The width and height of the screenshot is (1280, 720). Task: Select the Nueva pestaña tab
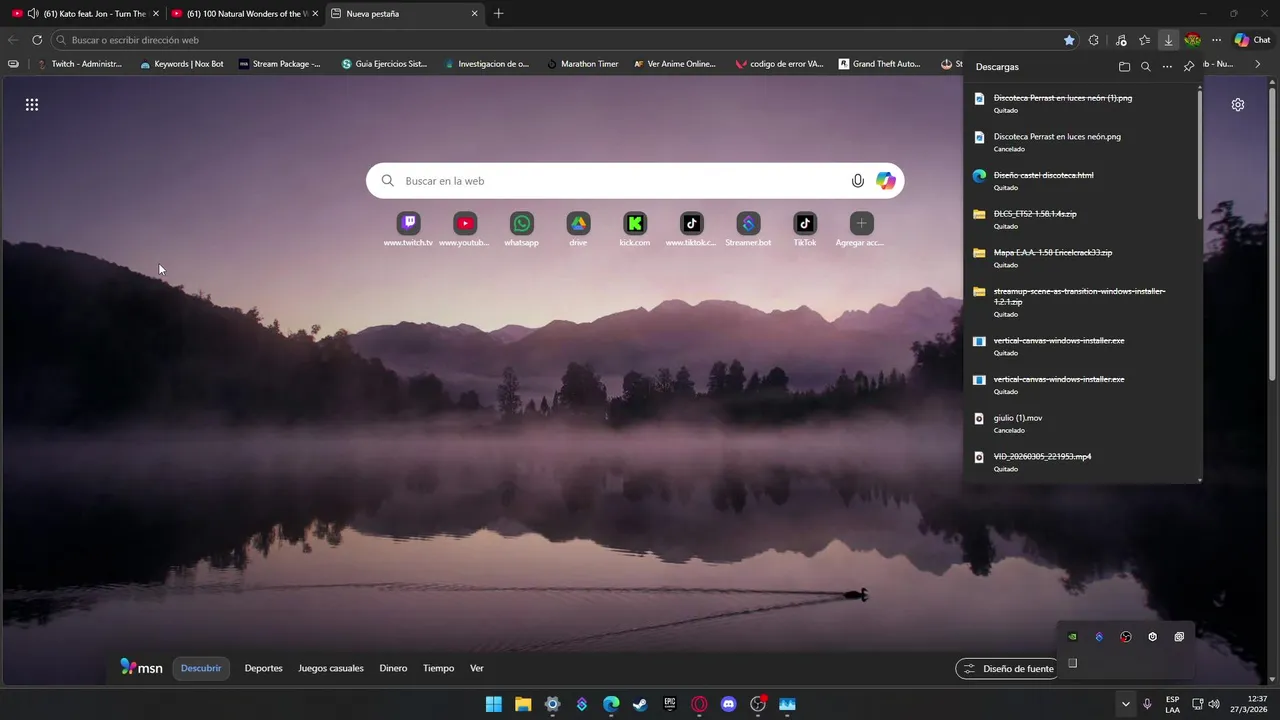[405, 13]
